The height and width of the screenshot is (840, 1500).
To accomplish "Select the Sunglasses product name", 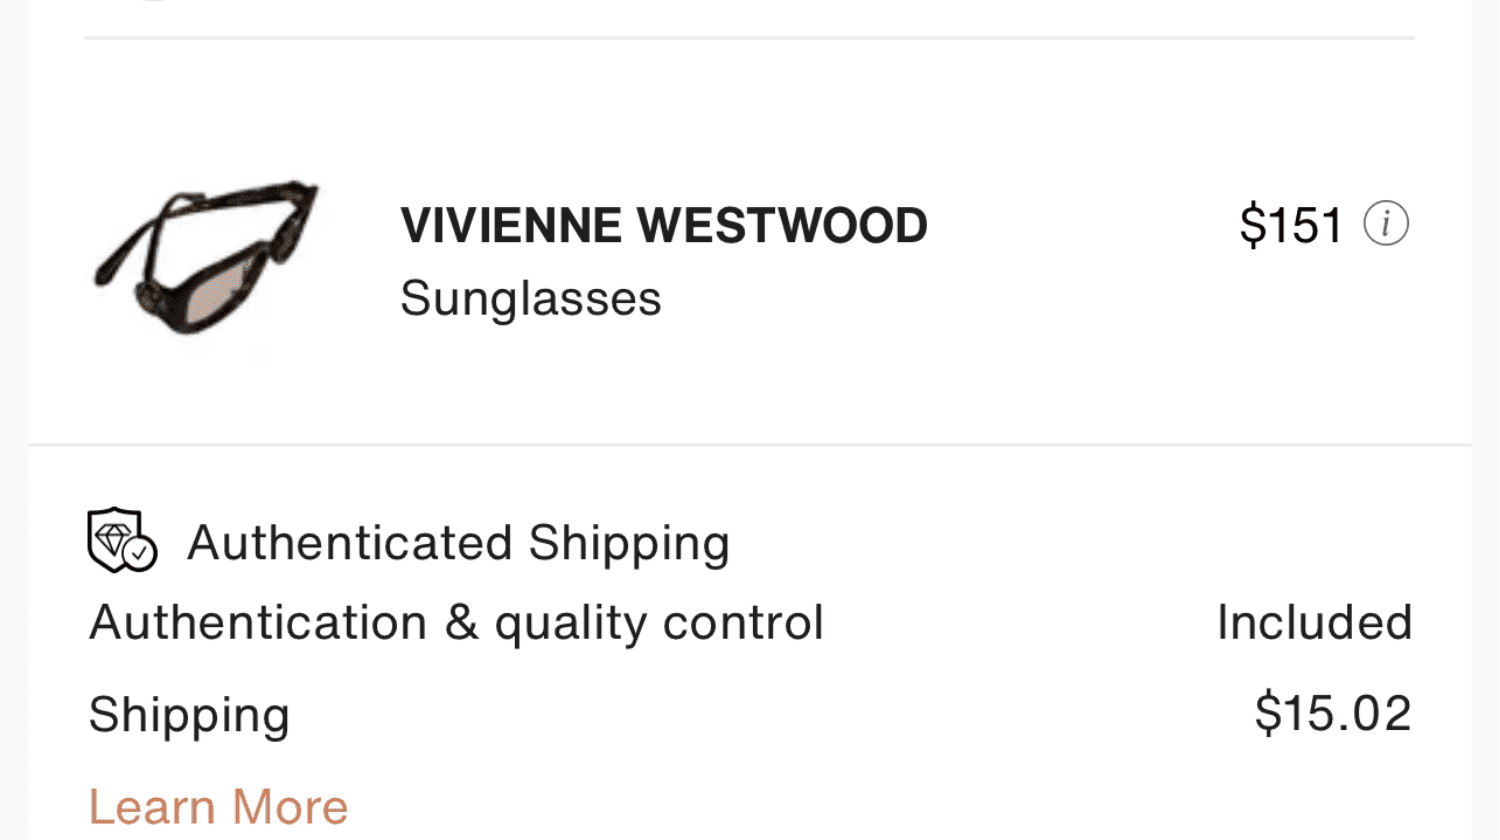I will [x=530, y=298].
